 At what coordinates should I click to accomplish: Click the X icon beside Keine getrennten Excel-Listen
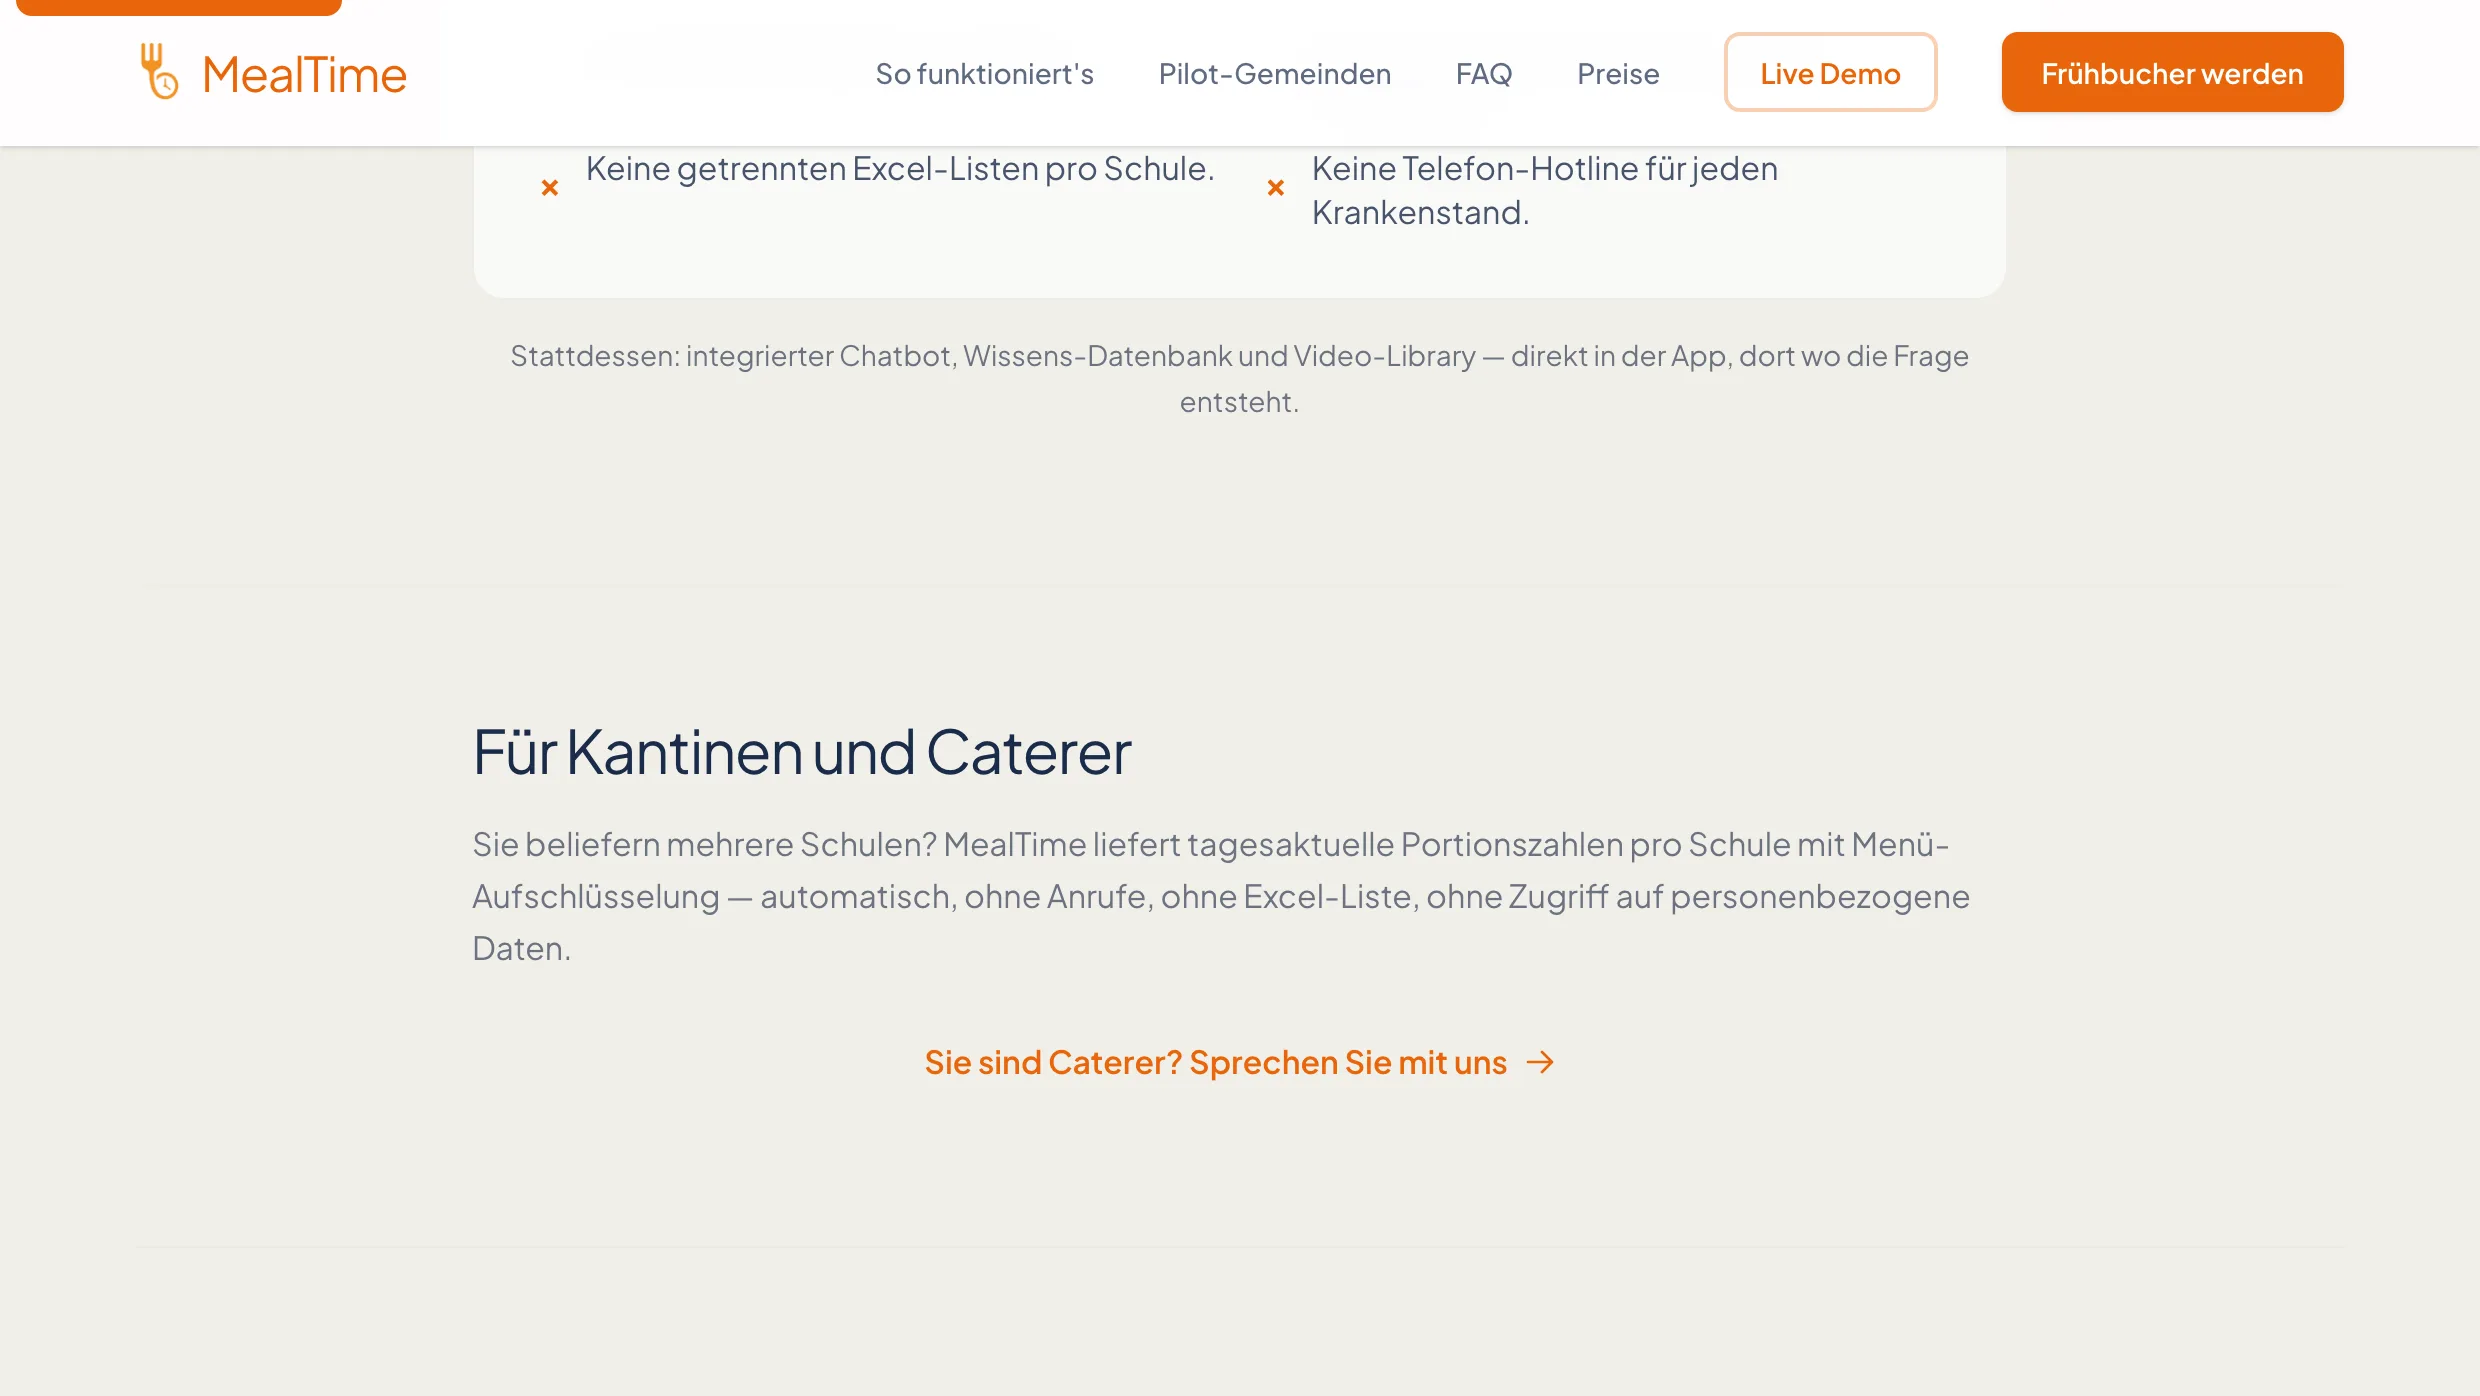click(x=549, y=187)
